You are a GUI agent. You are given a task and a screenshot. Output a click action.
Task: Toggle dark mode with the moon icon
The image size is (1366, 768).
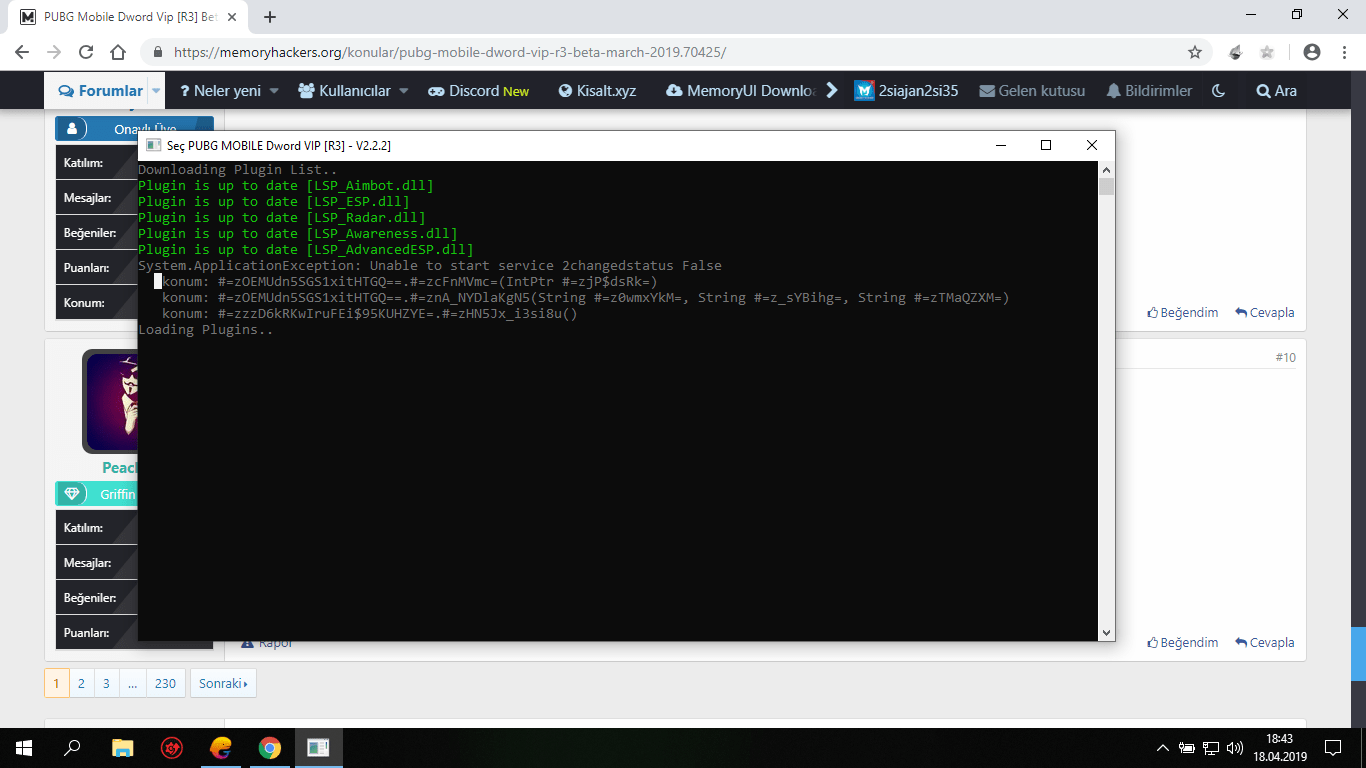click(1218, 91)
